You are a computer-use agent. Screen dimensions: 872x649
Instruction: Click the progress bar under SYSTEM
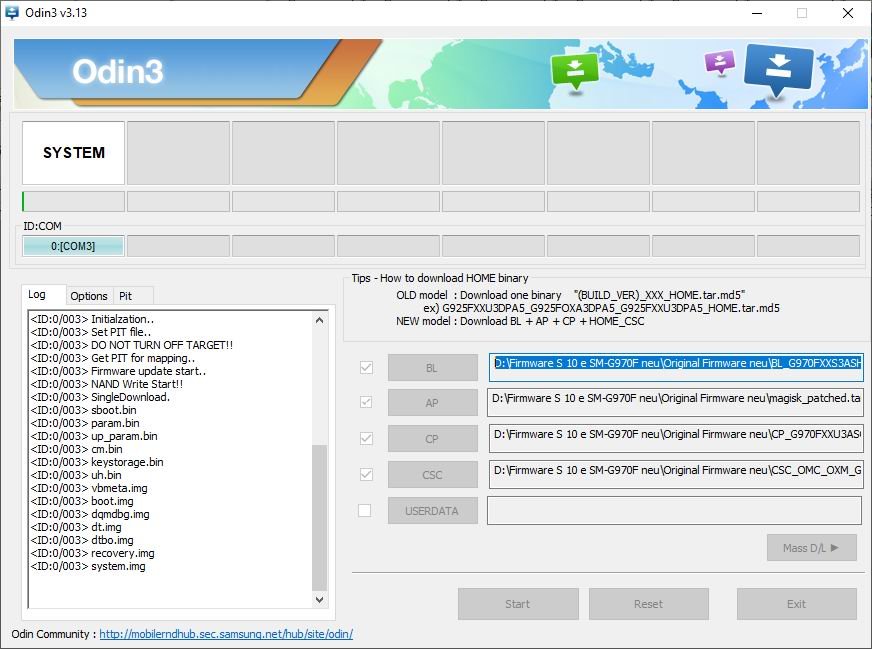tap(73, 201)
